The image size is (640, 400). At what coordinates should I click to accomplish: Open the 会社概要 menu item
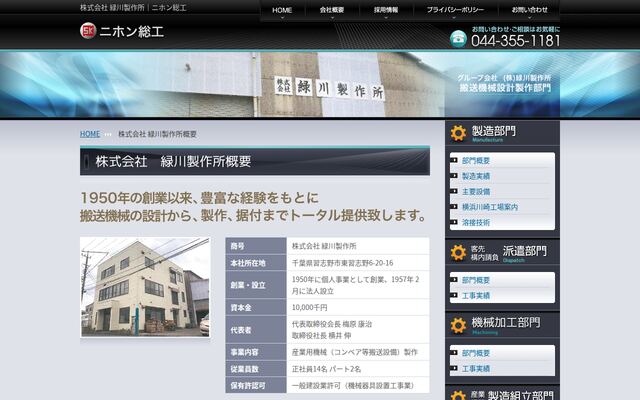[332, 10]
